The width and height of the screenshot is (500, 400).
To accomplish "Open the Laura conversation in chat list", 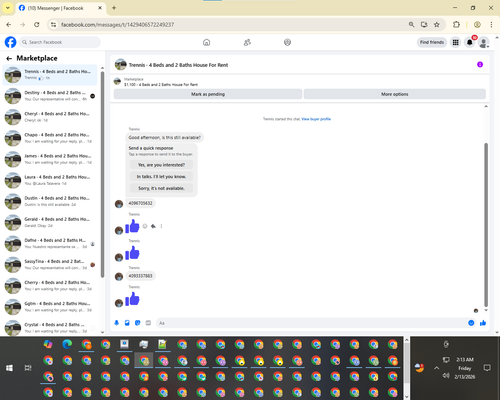I will pyautogui.click(x=50, y=180).
